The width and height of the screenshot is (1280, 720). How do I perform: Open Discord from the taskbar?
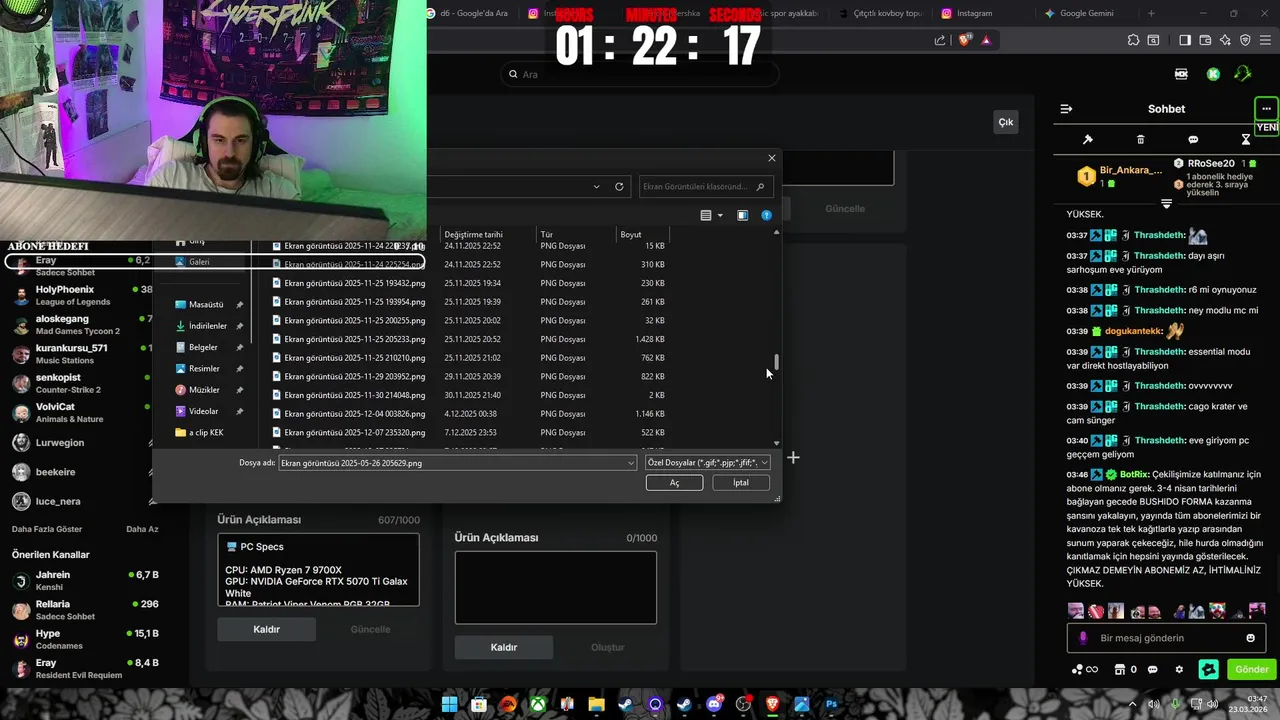click(x=714, y=704)
